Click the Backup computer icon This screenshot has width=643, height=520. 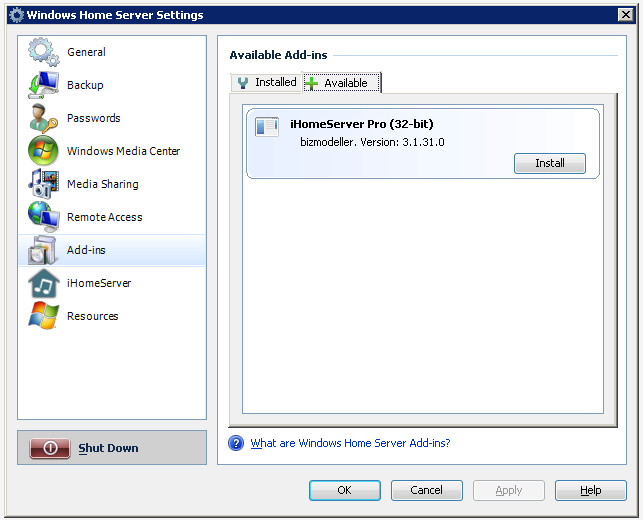[43, 85]
